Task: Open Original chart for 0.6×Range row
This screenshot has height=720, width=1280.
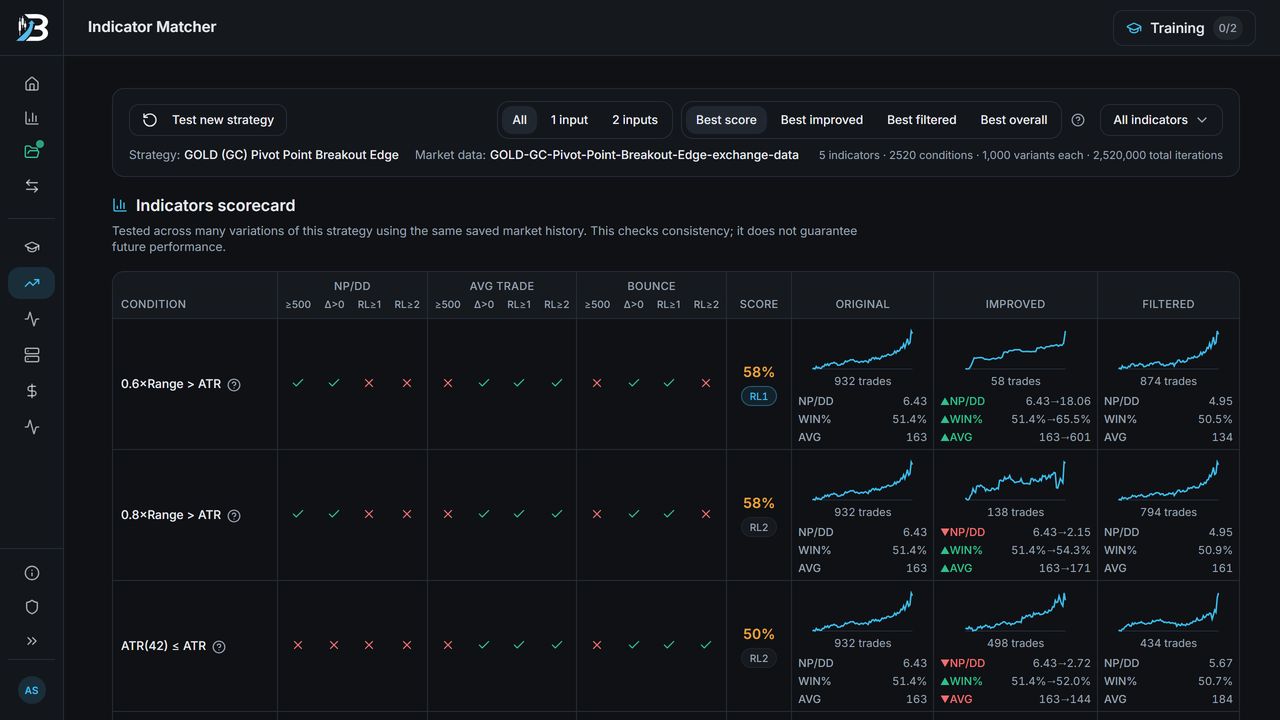Action: [x=862, y=350]
